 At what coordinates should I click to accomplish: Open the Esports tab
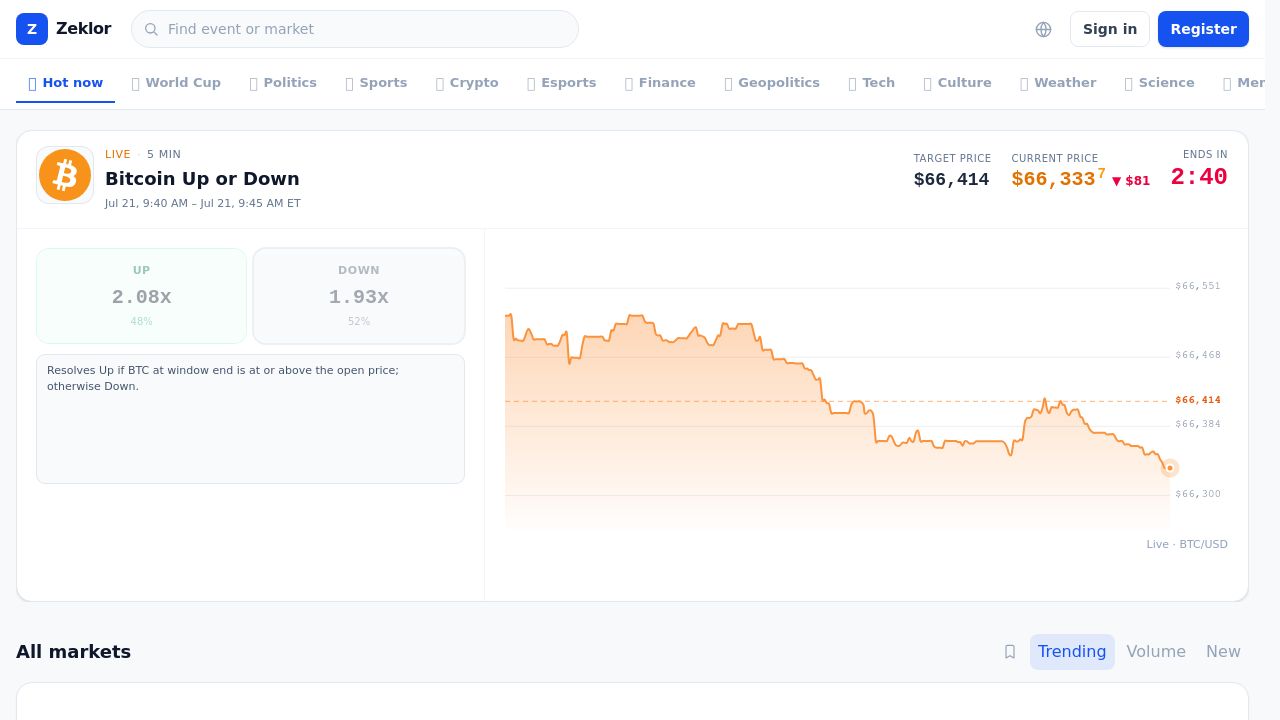[x=562, y=83]
